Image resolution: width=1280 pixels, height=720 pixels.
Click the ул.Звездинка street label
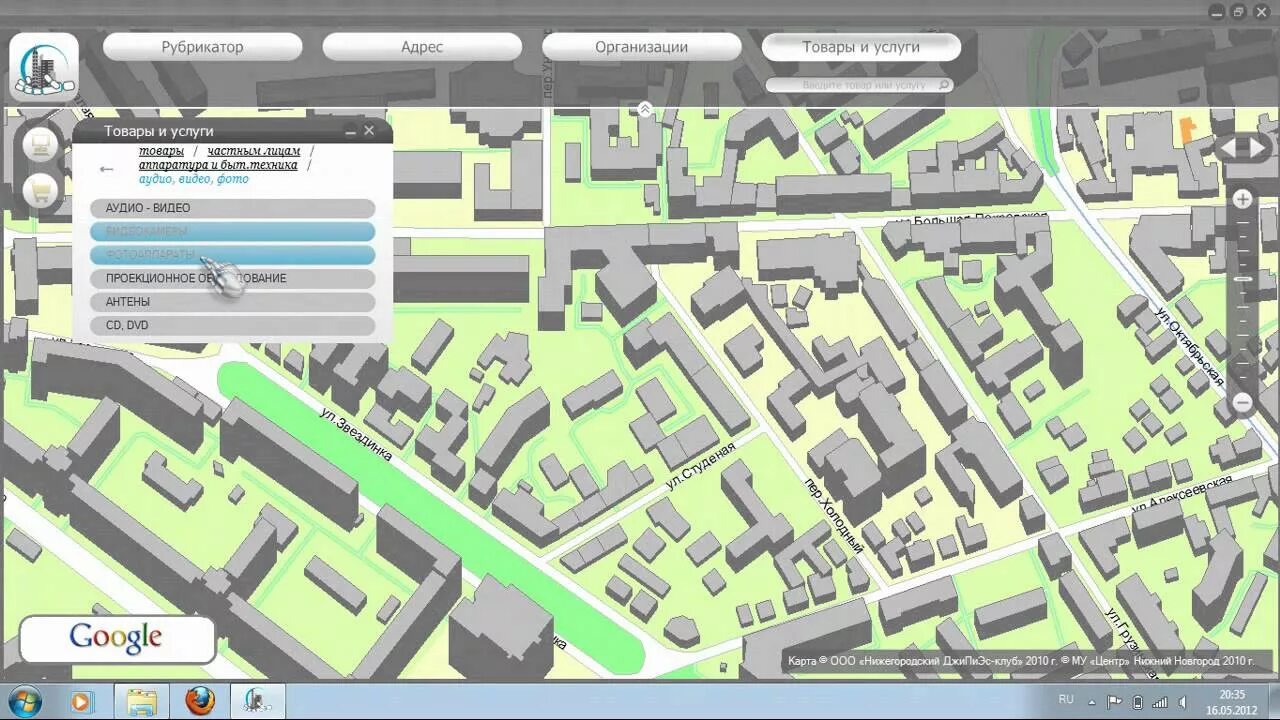356,434
